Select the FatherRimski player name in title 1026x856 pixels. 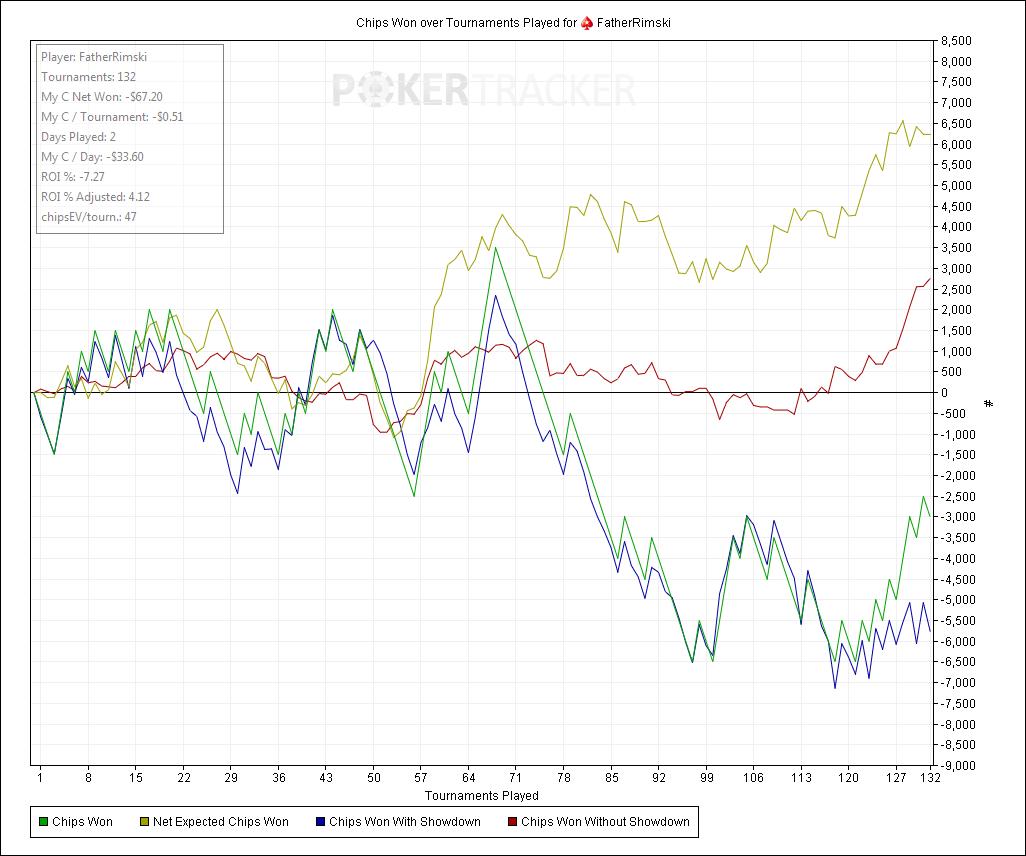pyautogui.click(x=634, y=23)
